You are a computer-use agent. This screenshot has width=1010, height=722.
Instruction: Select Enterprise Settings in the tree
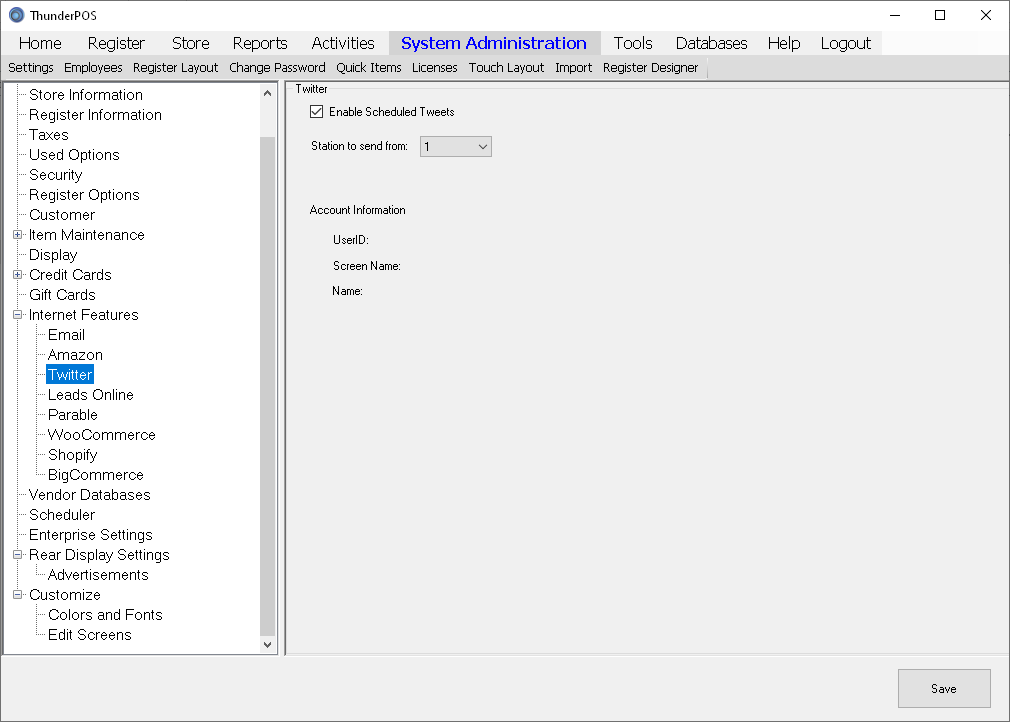point(91,534)
